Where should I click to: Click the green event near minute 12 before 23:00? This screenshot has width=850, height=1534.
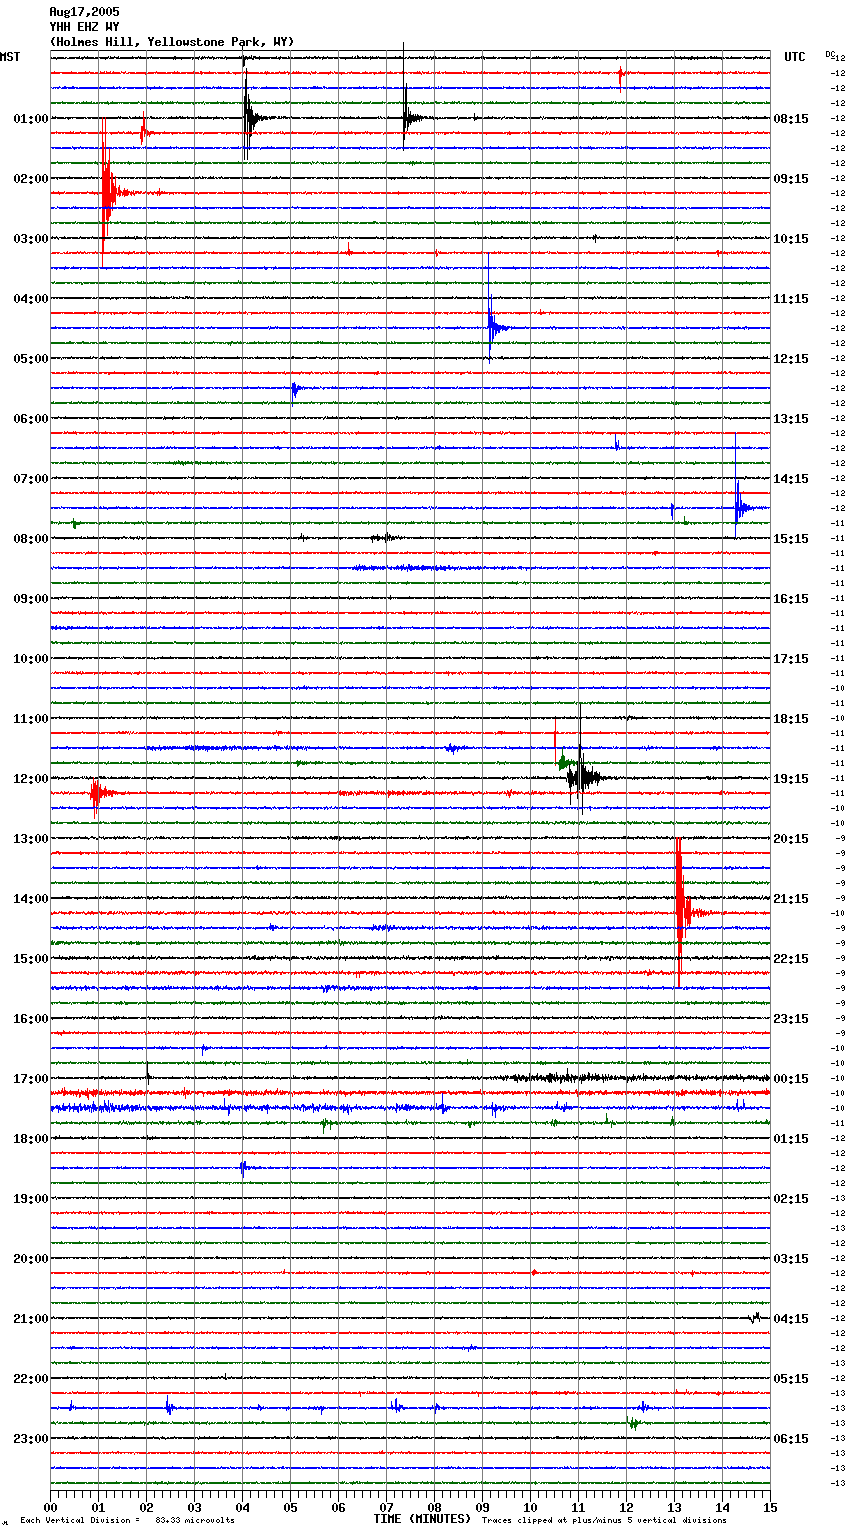[x=634, y=1423]
